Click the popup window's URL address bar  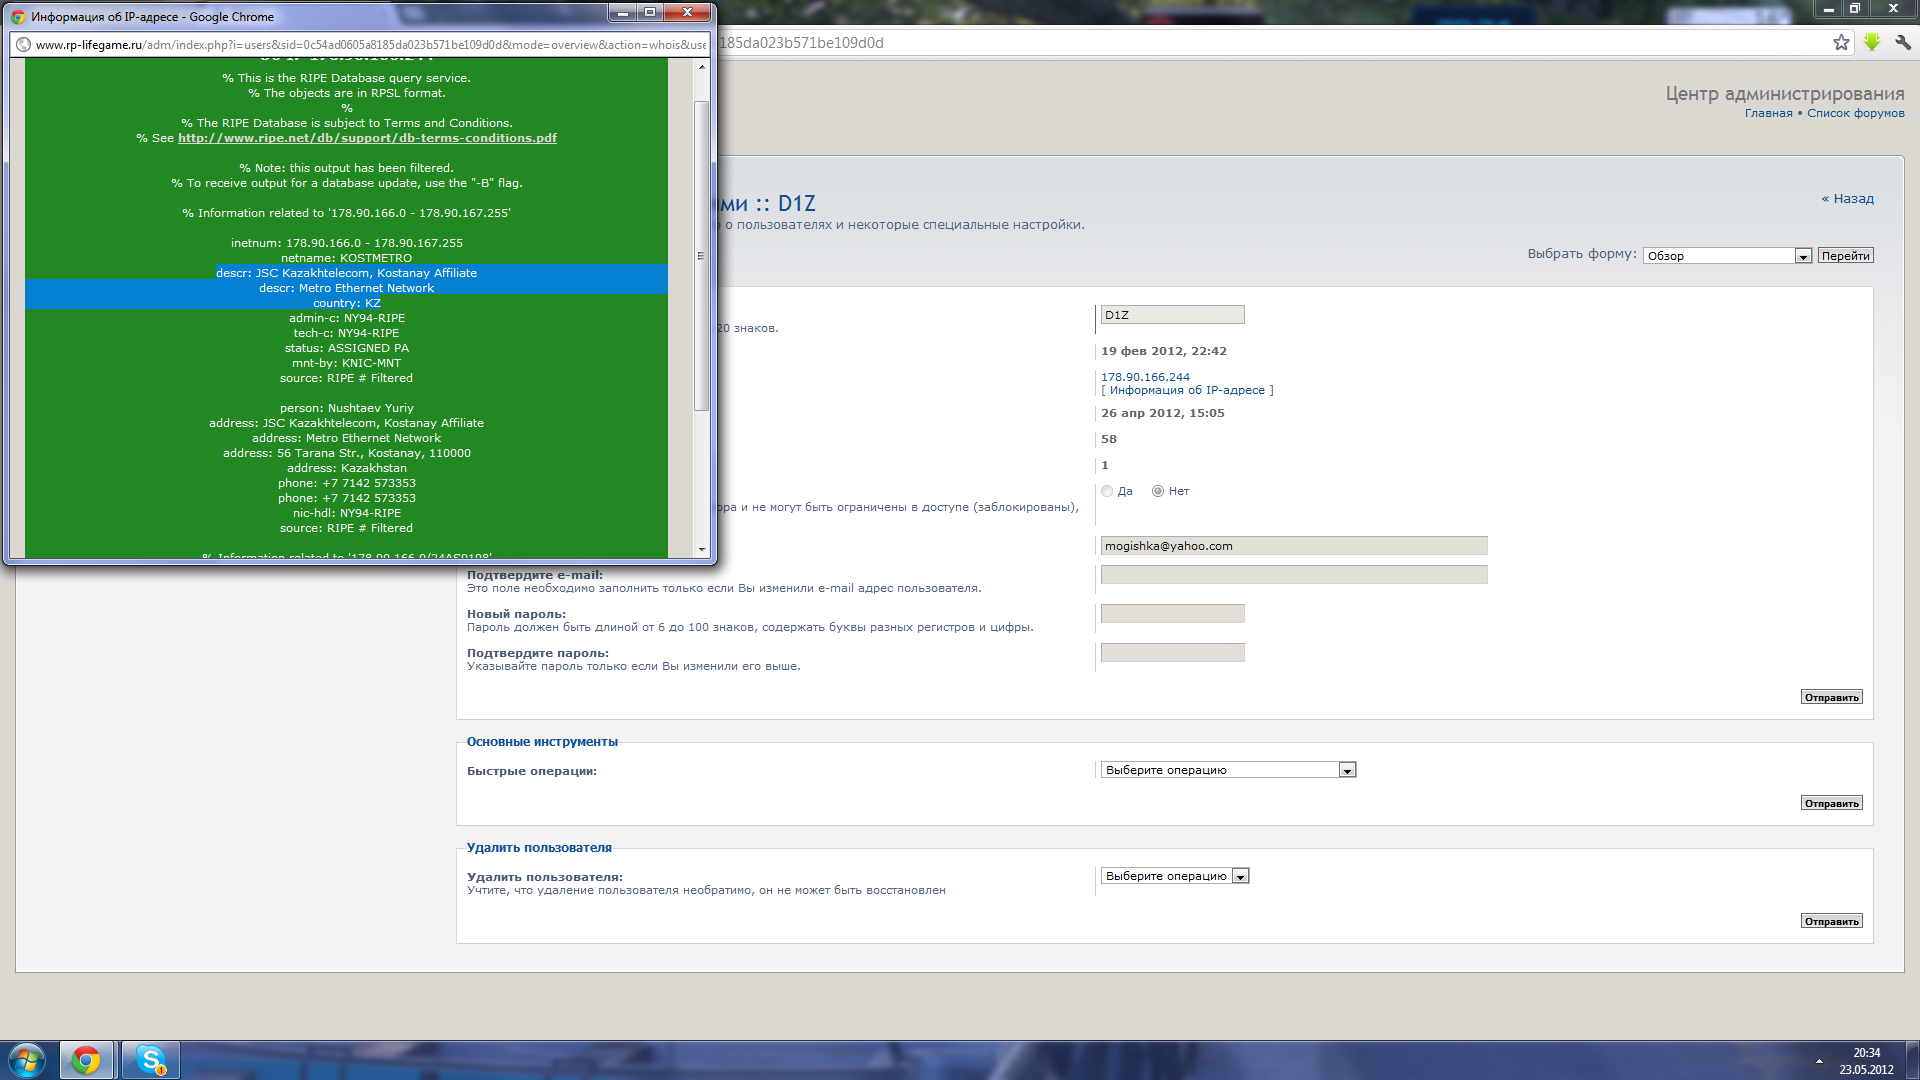tap(370, 44)
